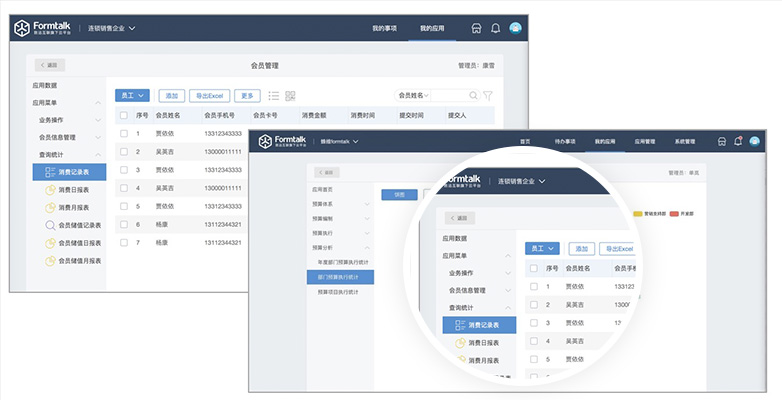Click the 会员姓名 search input field
Screen dimensions: 782x400
[430, 96]
